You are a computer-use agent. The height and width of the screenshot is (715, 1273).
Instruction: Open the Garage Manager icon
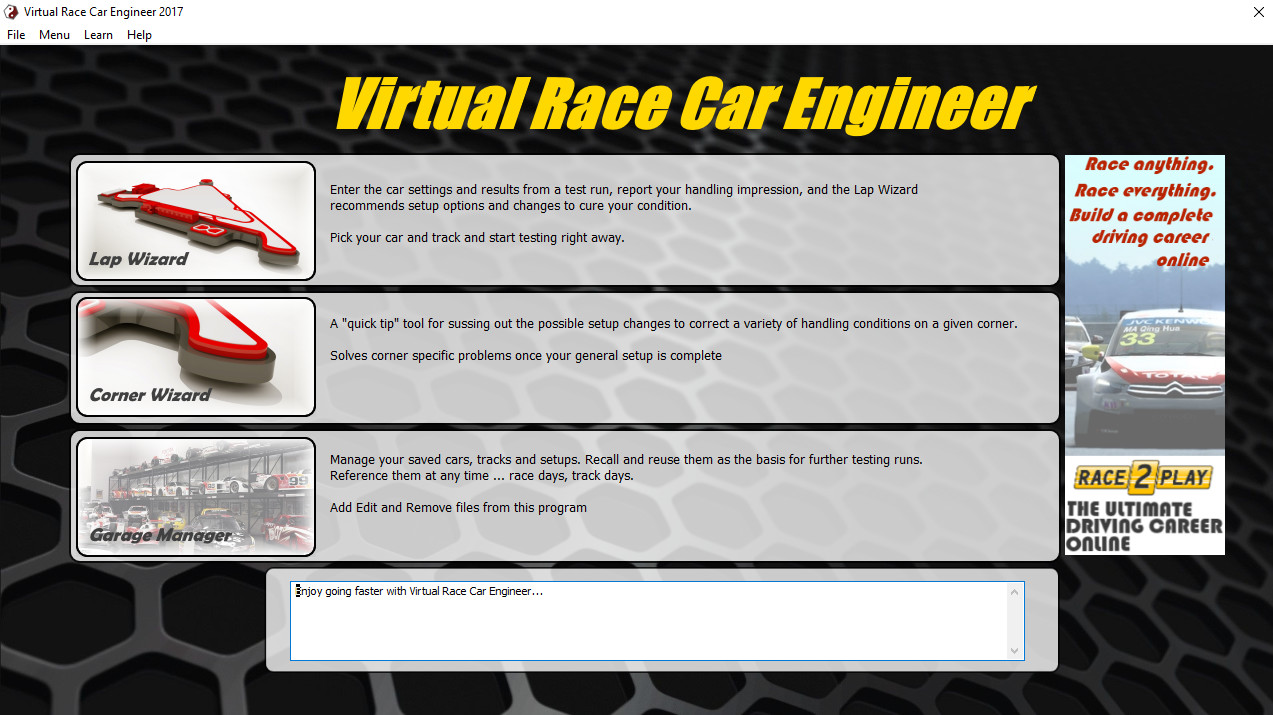(x=196, y=496)
